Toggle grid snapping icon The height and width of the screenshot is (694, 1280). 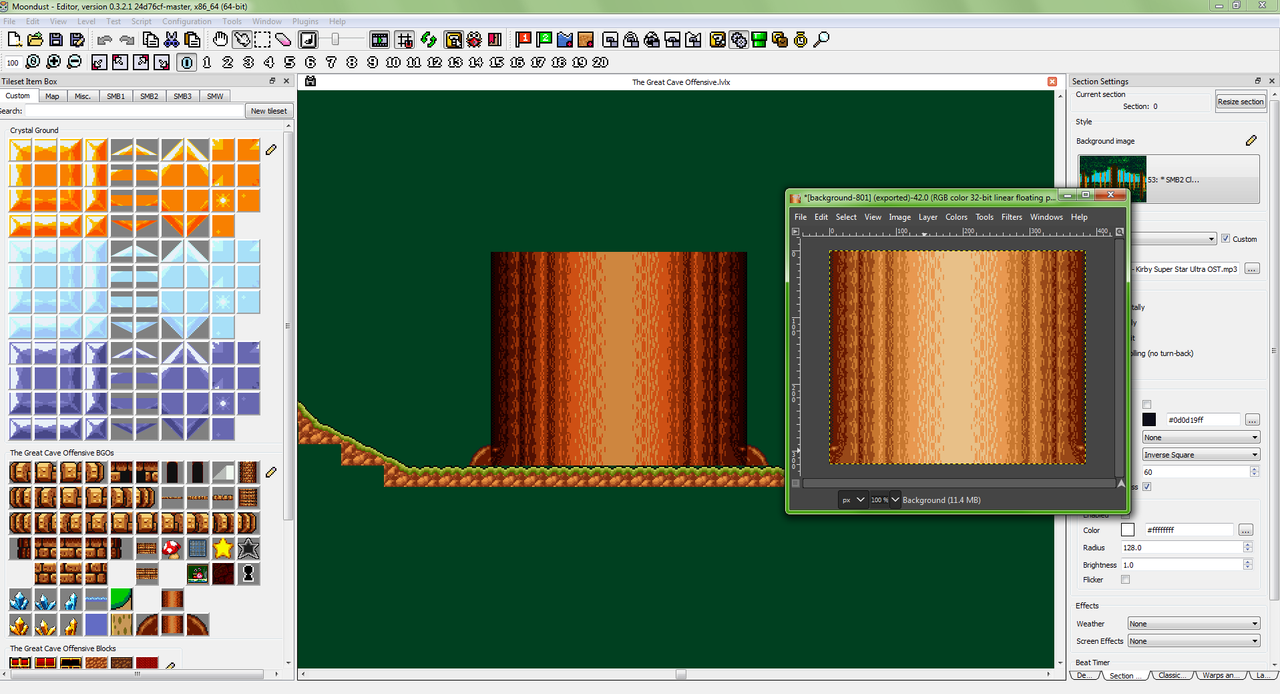(x=405, y=40)
